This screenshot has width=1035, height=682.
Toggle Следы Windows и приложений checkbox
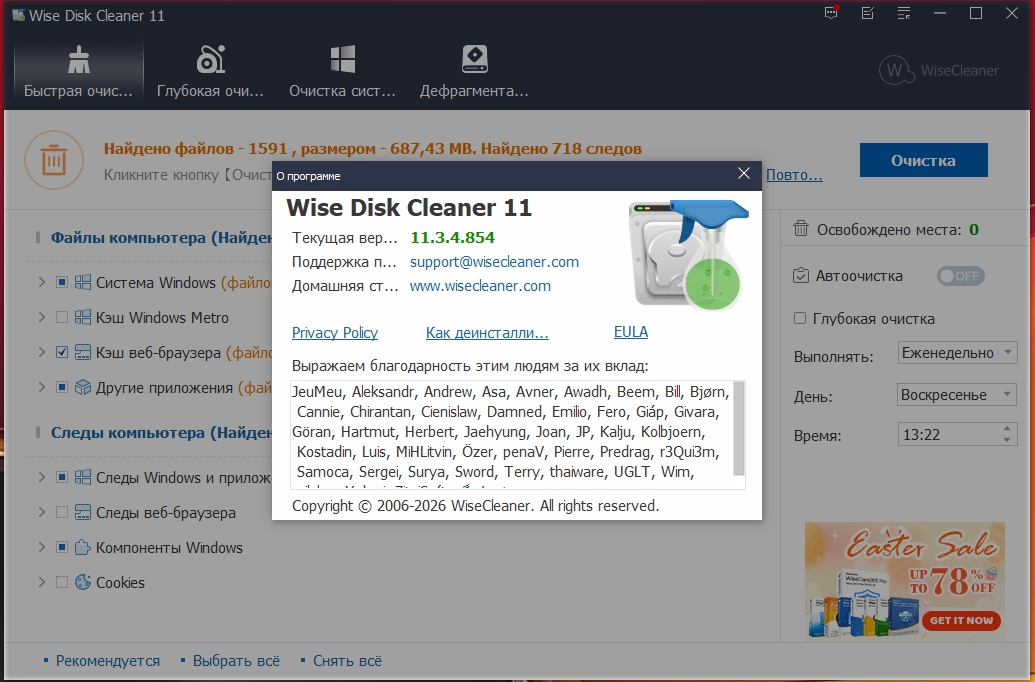pos(62,477)
